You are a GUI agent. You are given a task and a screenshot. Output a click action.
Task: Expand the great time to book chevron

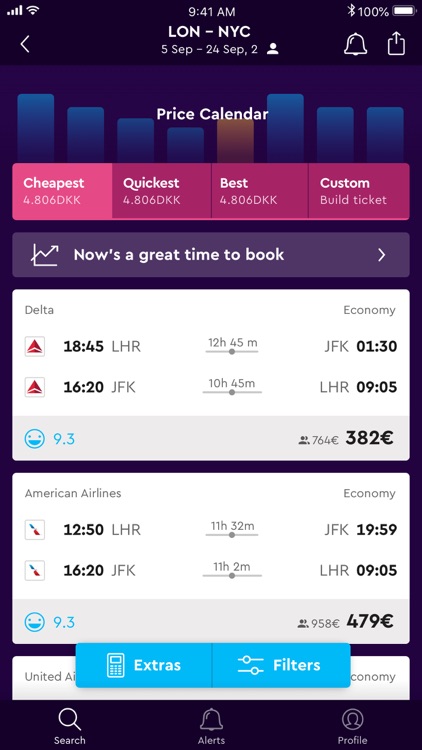pos(381,255)
